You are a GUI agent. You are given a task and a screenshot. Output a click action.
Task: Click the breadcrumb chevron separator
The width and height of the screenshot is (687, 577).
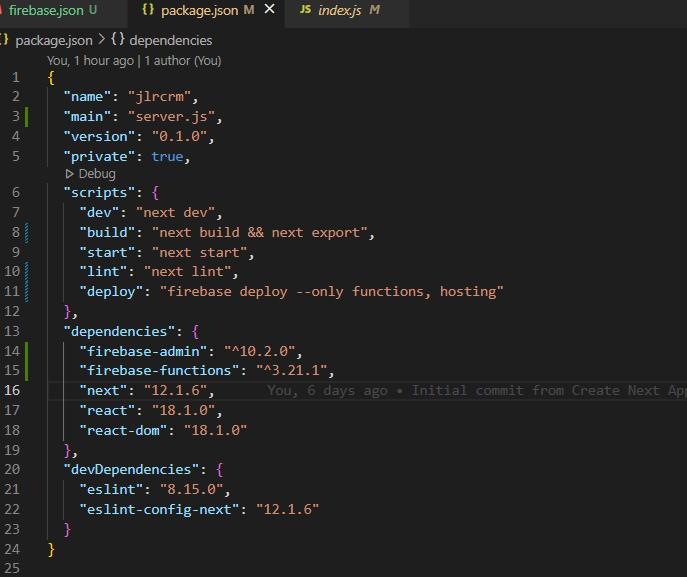102,40
